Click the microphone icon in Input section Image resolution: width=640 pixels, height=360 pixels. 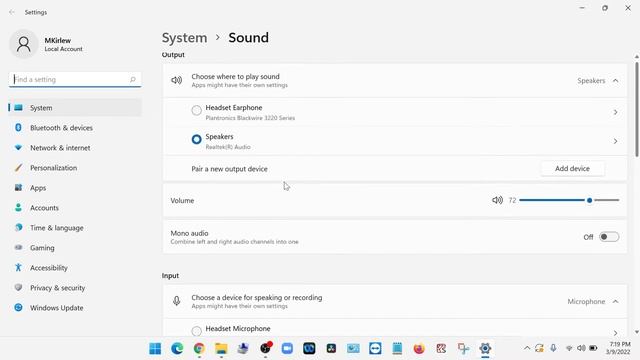coord(176,301)
